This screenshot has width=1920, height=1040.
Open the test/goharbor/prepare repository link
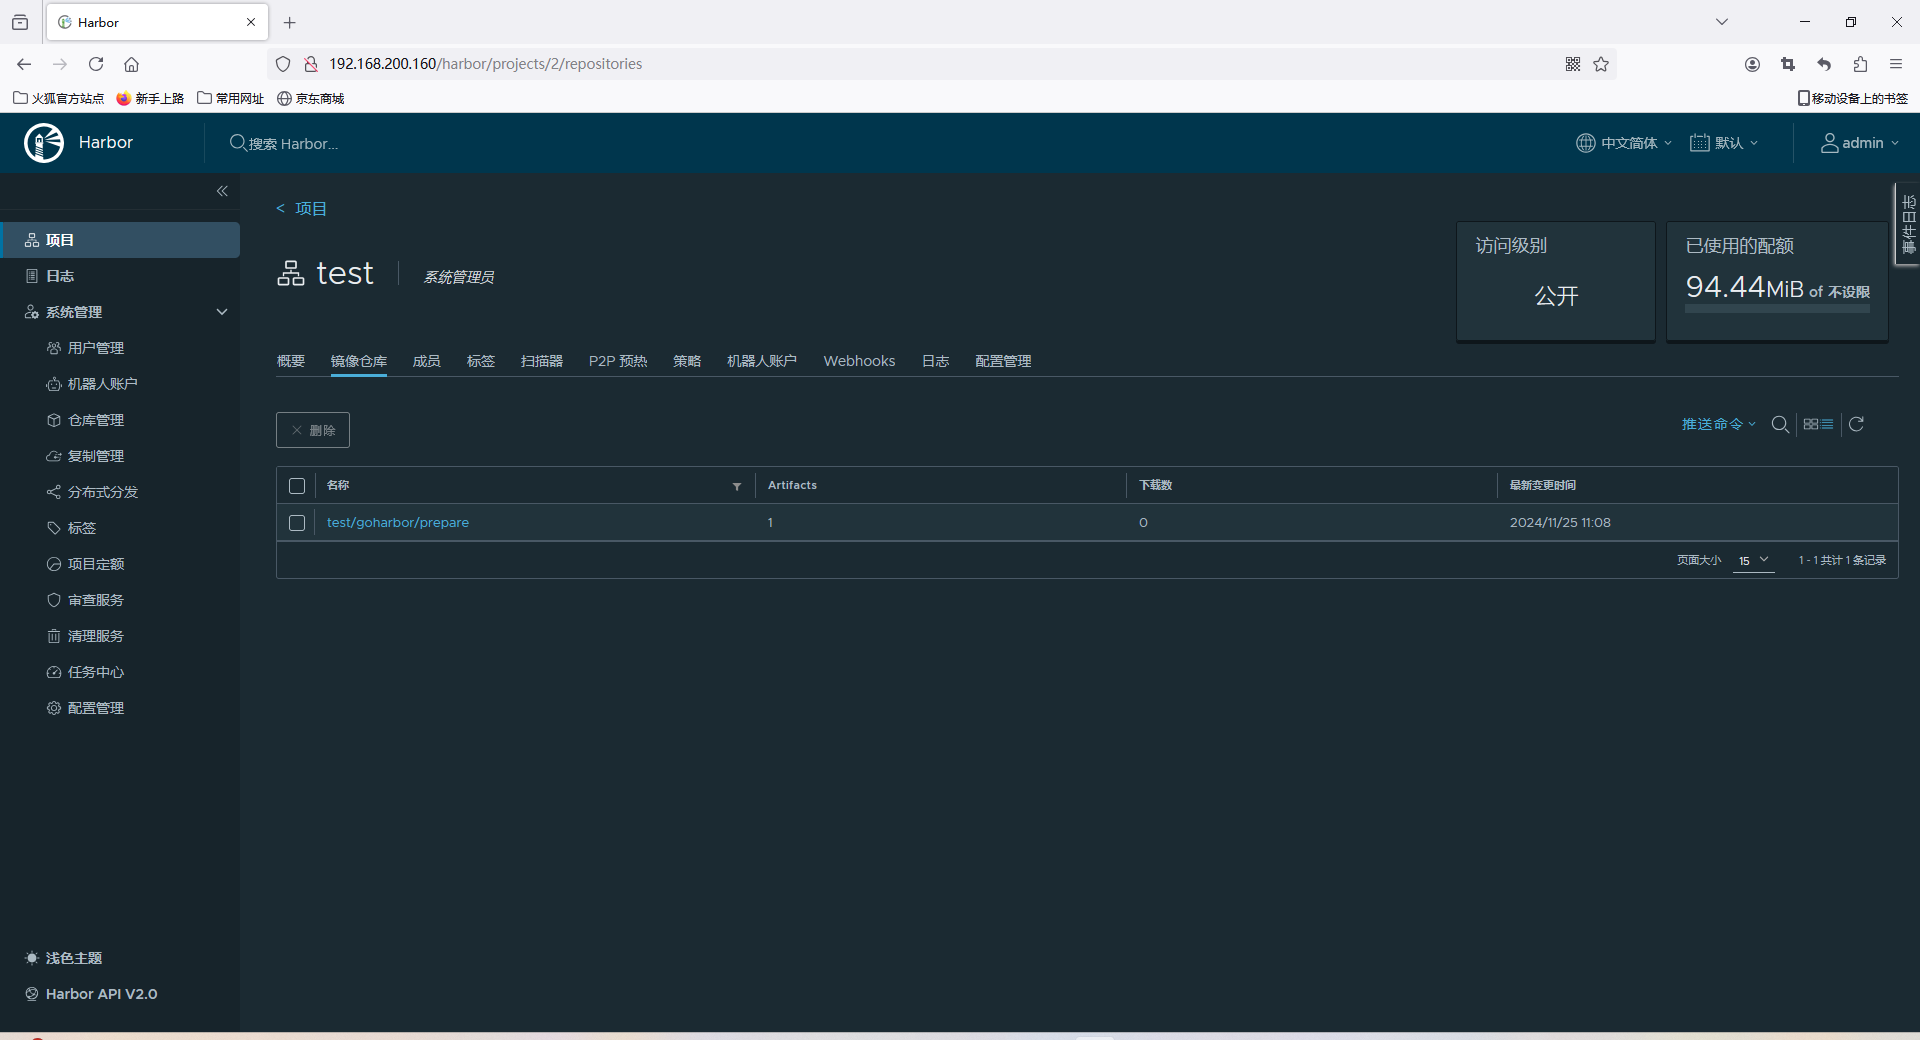pyautogui.click(x=398, y=523)
